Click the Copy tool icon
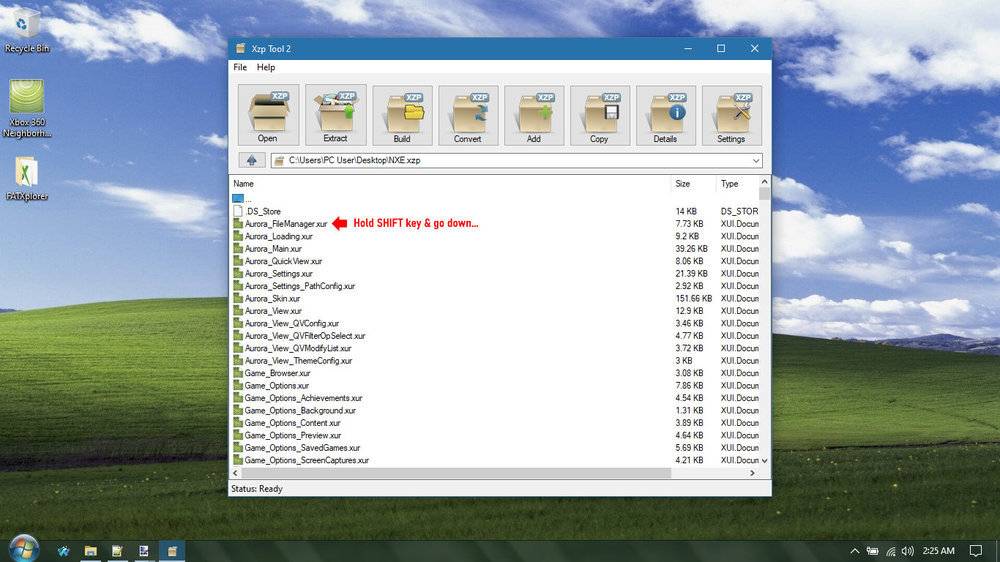The width and height of the screenshot is (1000, 562). (x=599, y=115)
